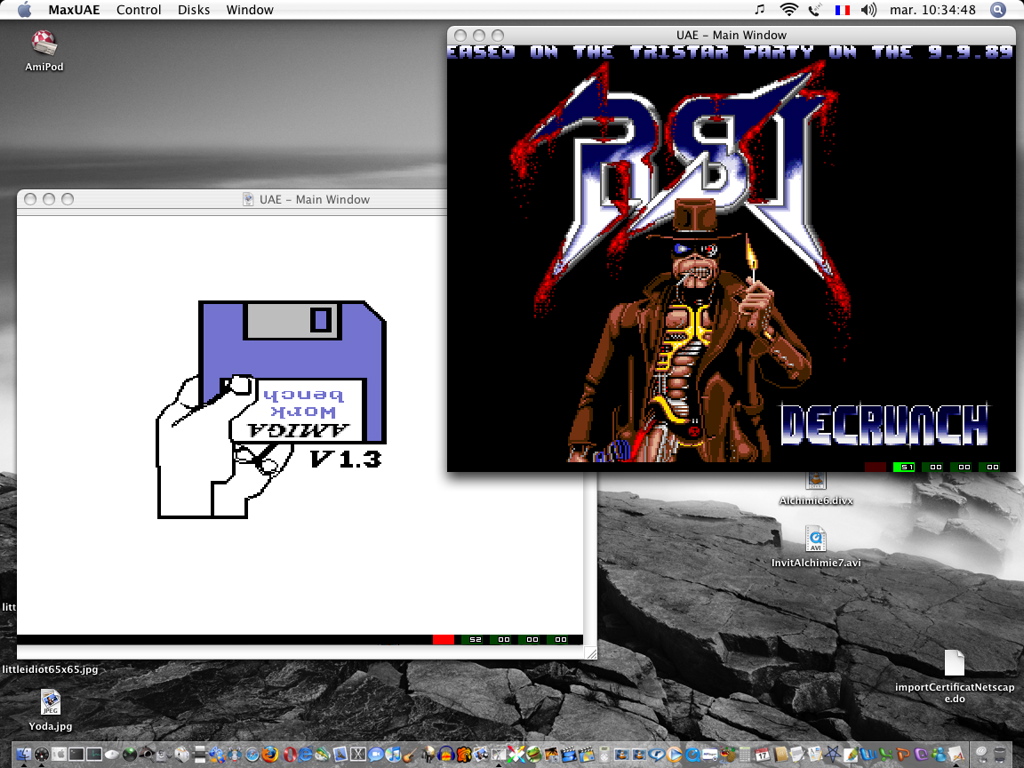Screen dimensions: 1024x768
Task: Open the Control menu
Action: coord(138,10)
